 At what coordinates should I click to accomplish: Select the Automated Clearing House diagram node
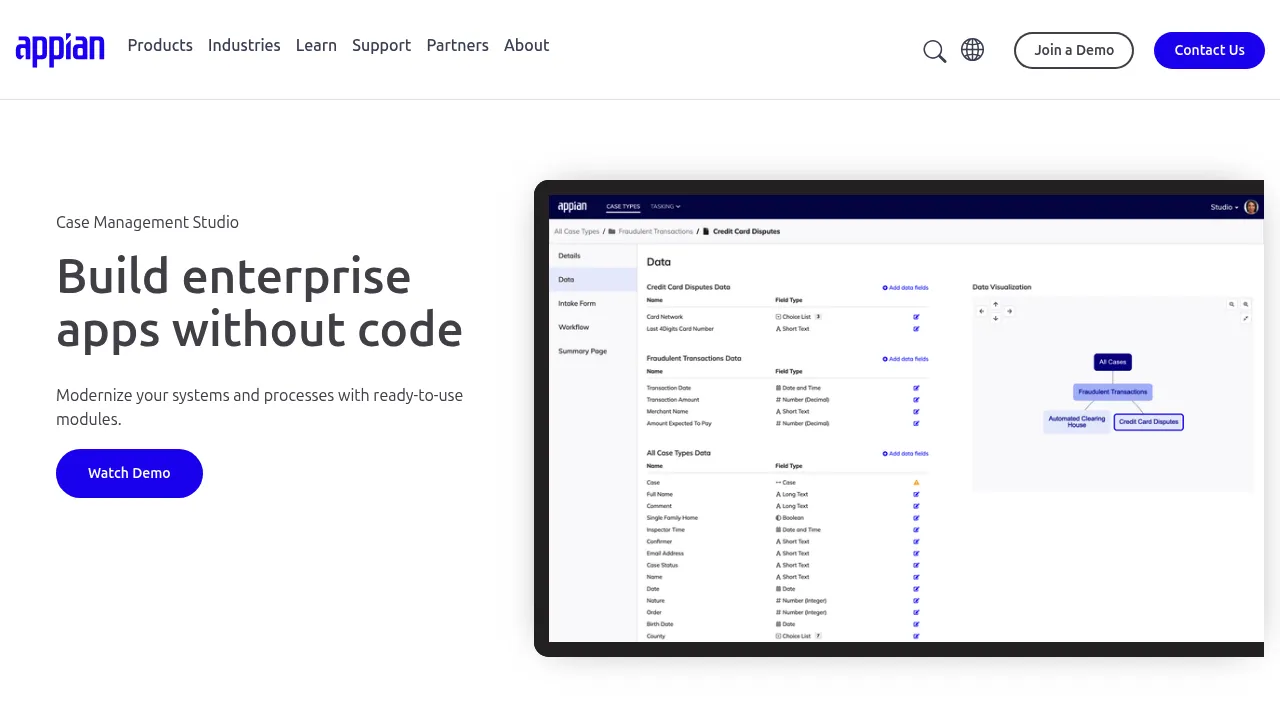[1077, 422]
